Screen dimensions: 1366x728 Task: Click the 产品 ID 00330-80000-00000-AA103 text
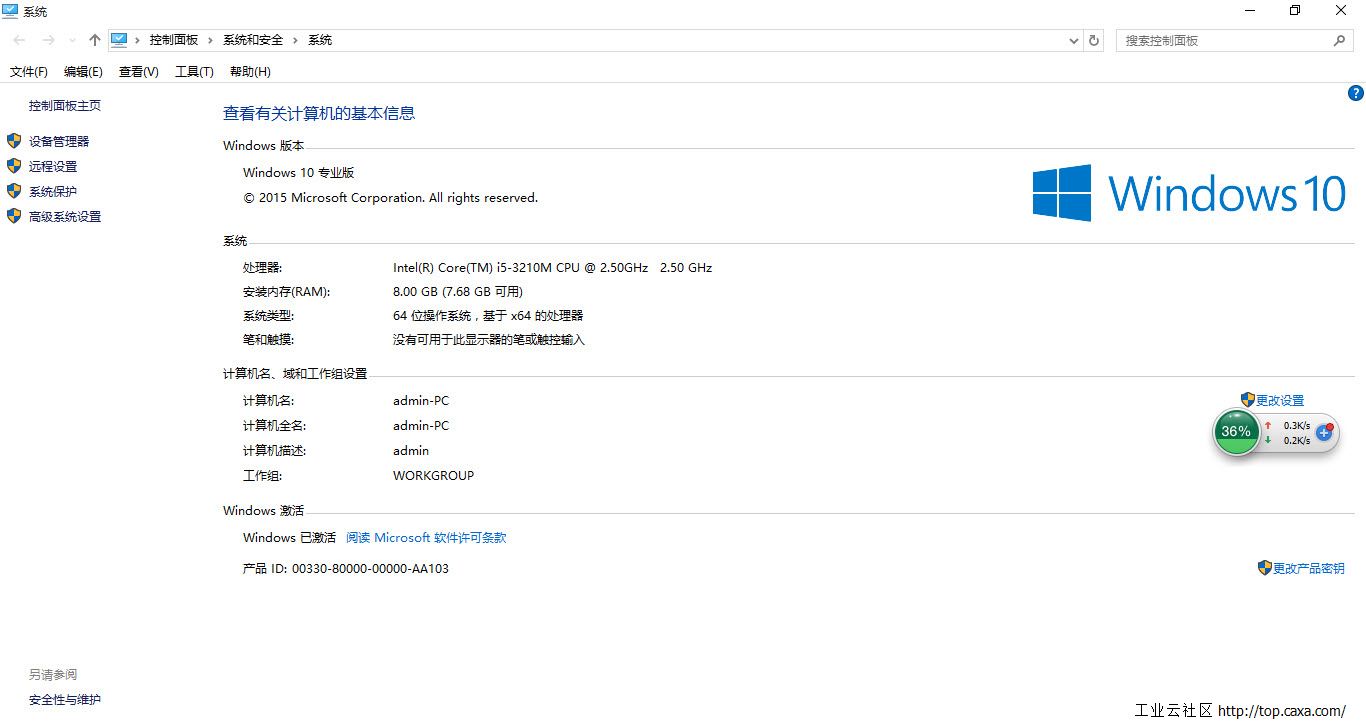[x=346, y=569]
